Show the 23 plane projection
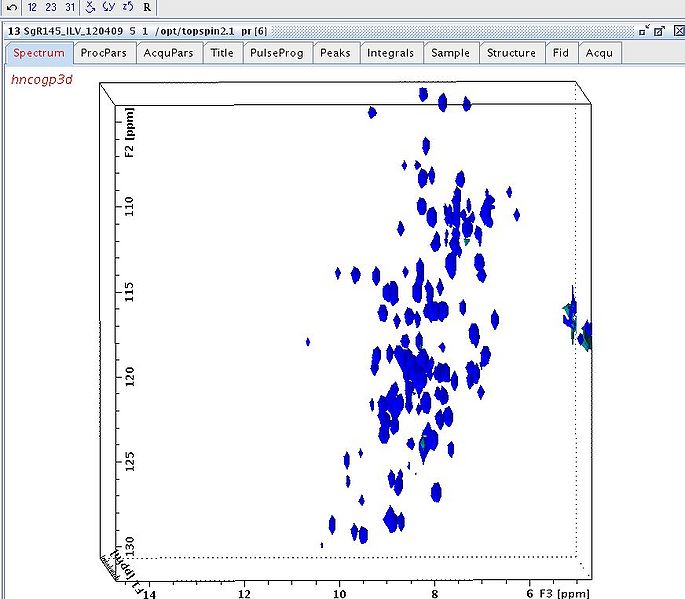685x599 pixels. coord(51,7)
